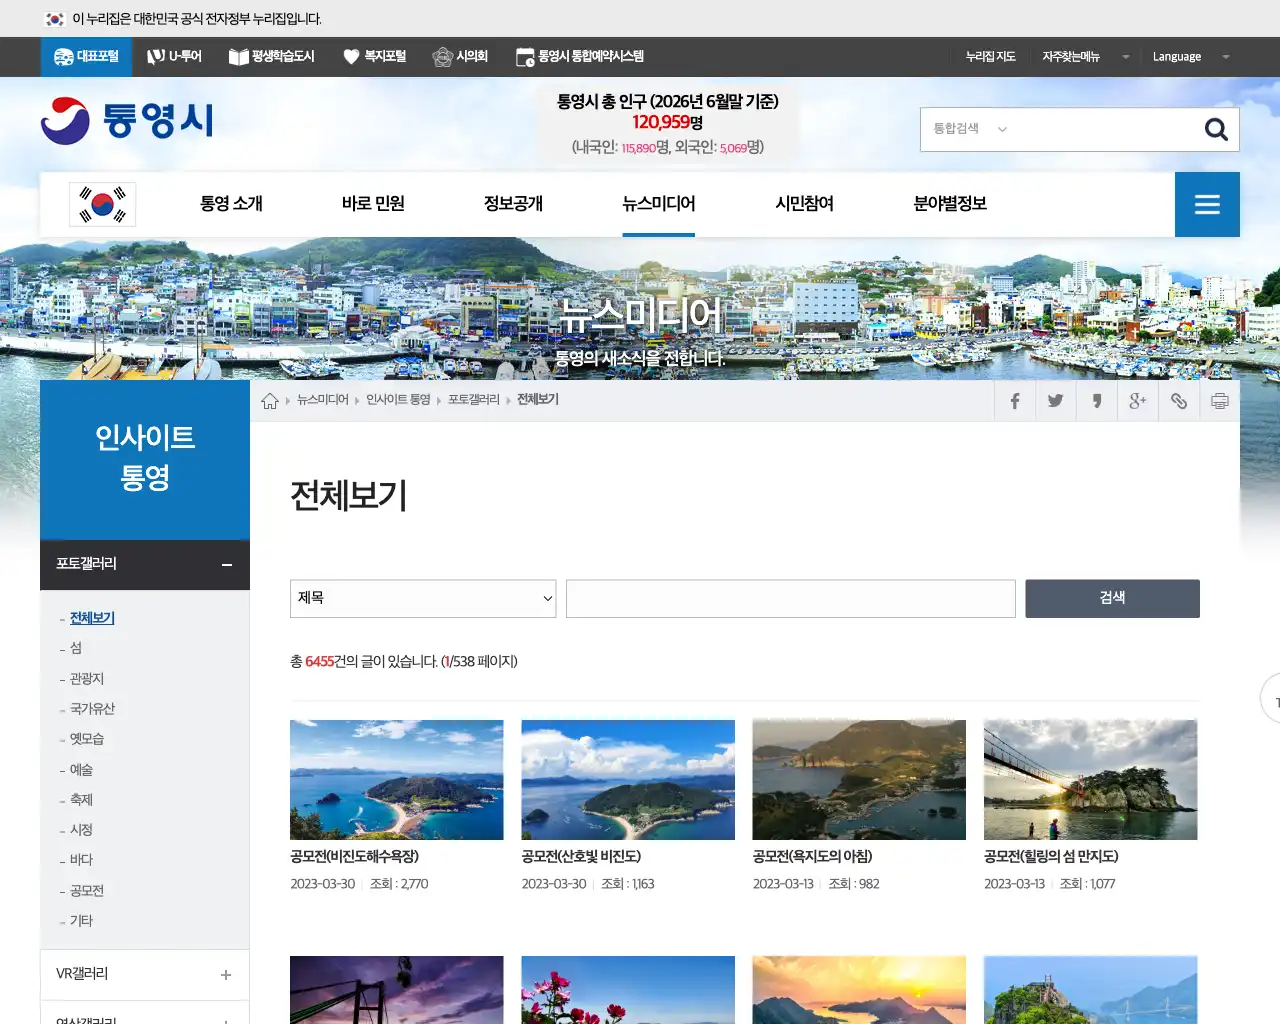Expand Language selection dropdown
Viewport: 1280px width, 1024px height.
(1190, 57)
